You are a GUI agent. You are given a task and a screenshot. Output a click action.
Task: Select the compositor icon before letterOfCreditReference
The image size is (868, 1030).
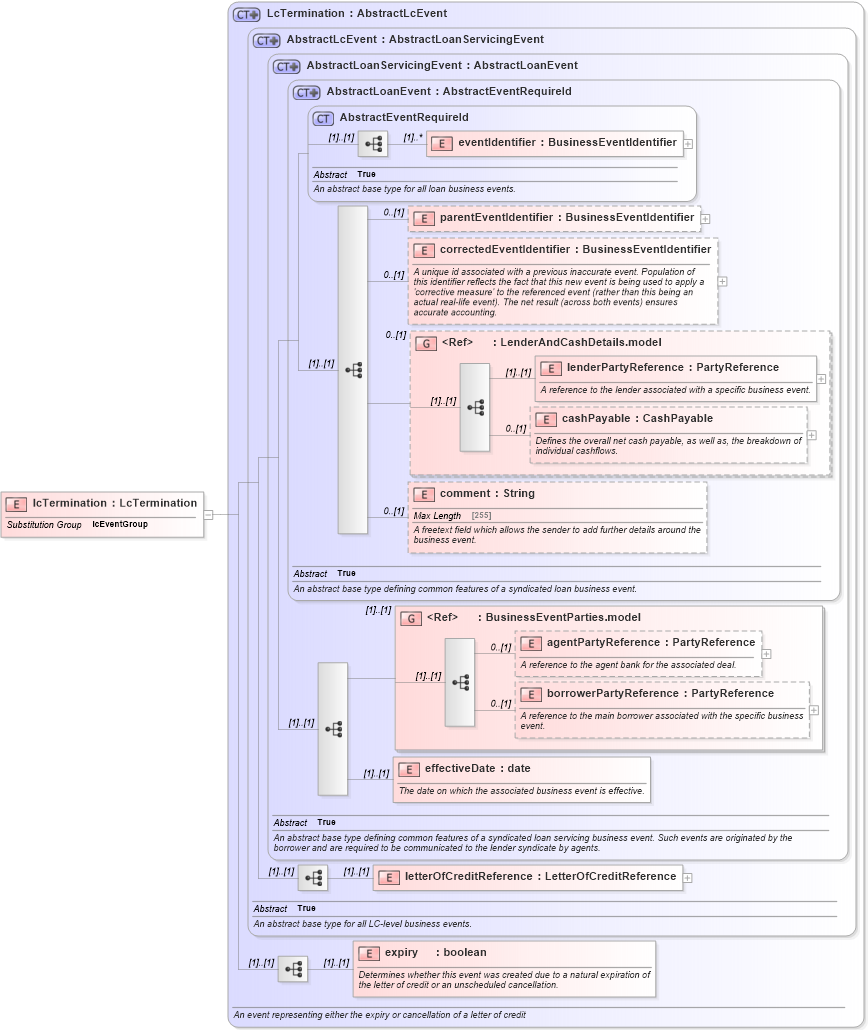point(313,876)
